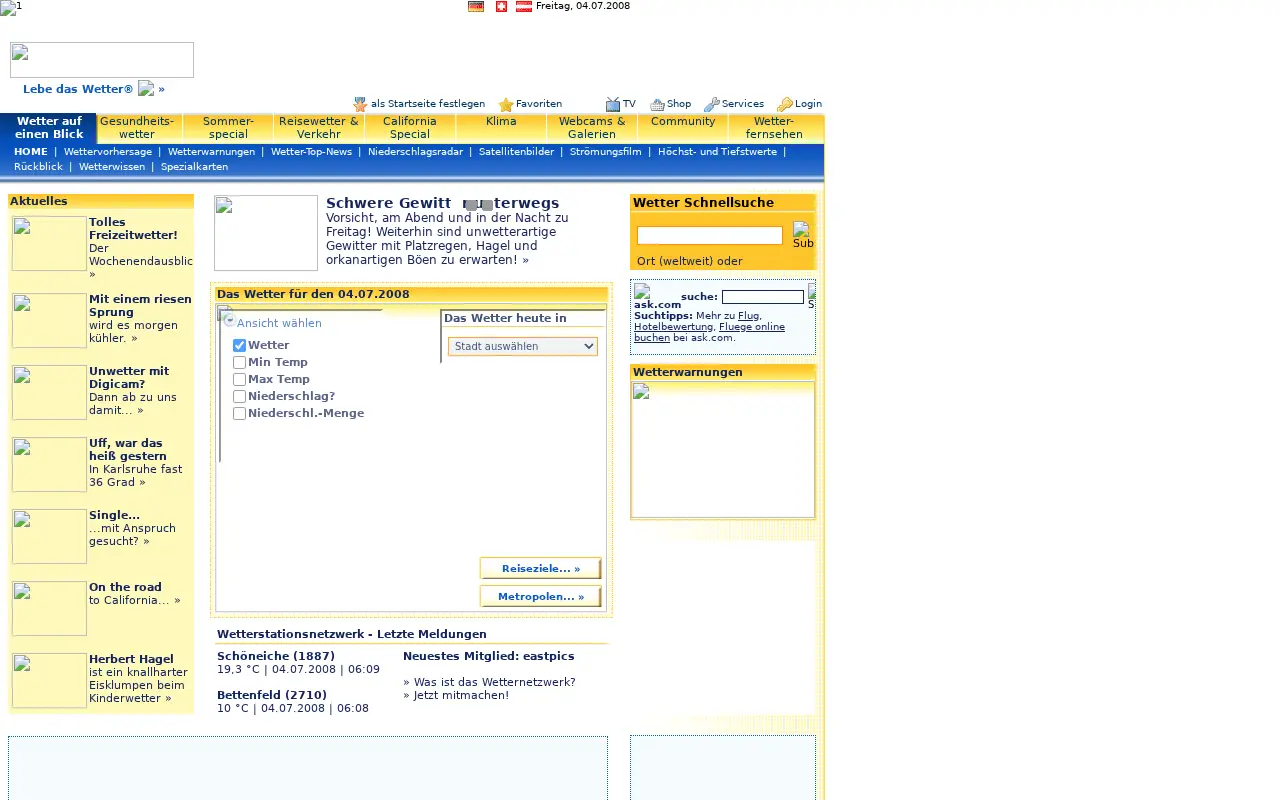Uncheck the Wetter checkbox
This screenshot has width=1280, height=800.
pyautogui.click(x=239, y=345)
